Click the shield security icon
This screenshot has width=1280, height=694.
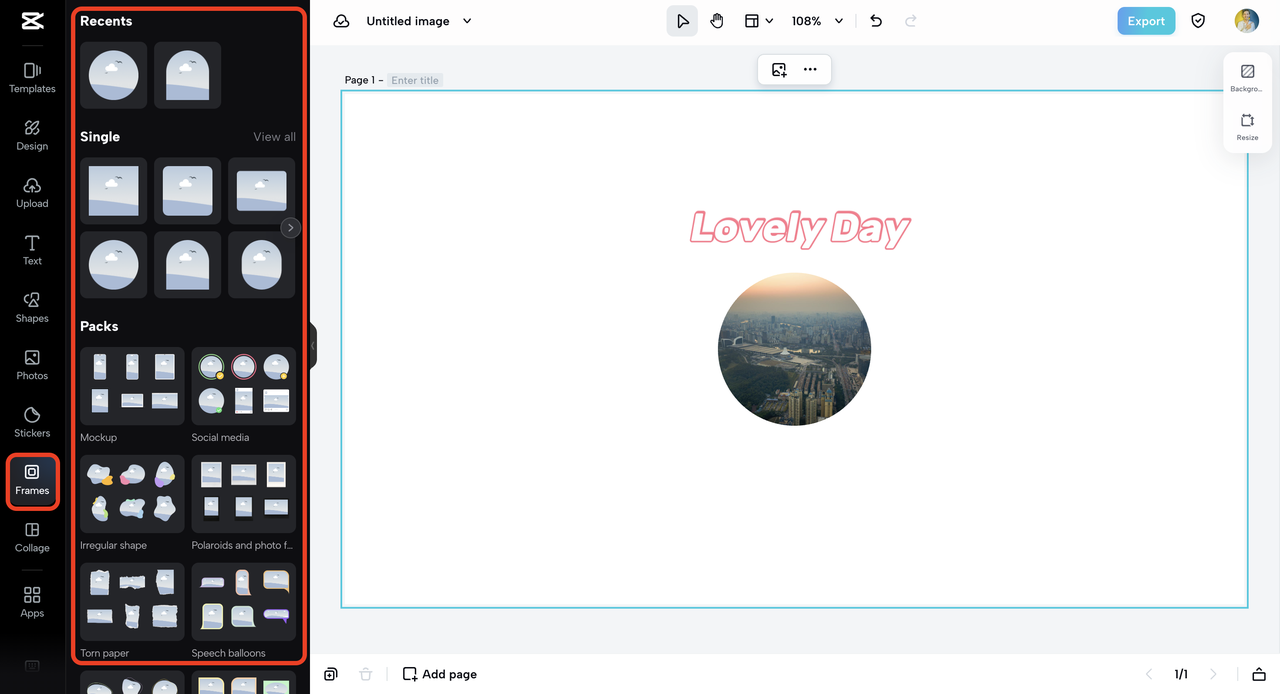1198,21
